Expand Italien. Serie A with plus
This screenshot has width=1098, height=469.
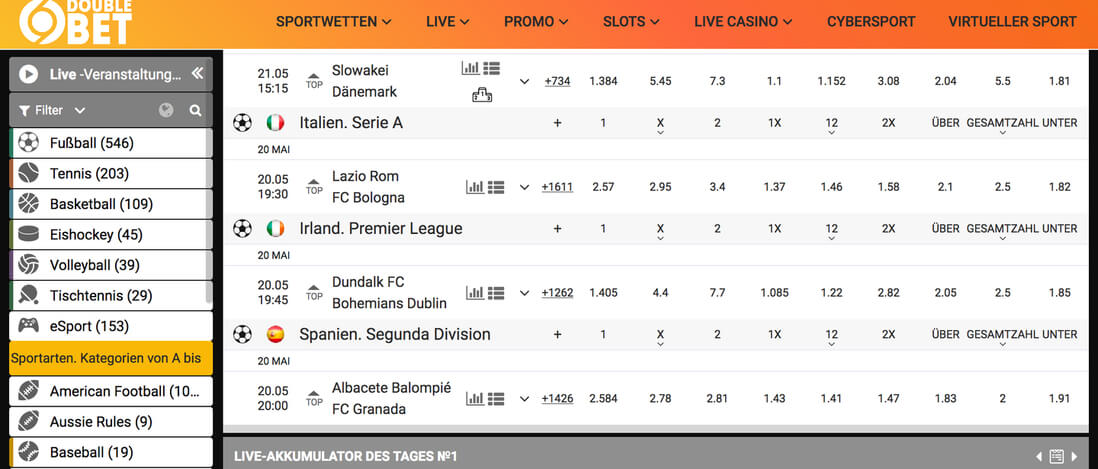pyautogui.click(x=557, y=122)
